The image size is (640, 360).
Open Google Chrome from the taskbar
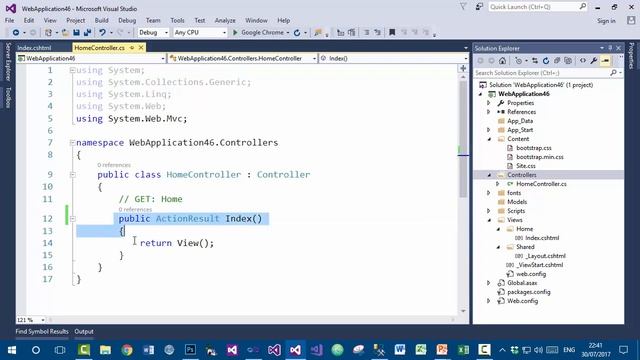(x=127, y=350)
